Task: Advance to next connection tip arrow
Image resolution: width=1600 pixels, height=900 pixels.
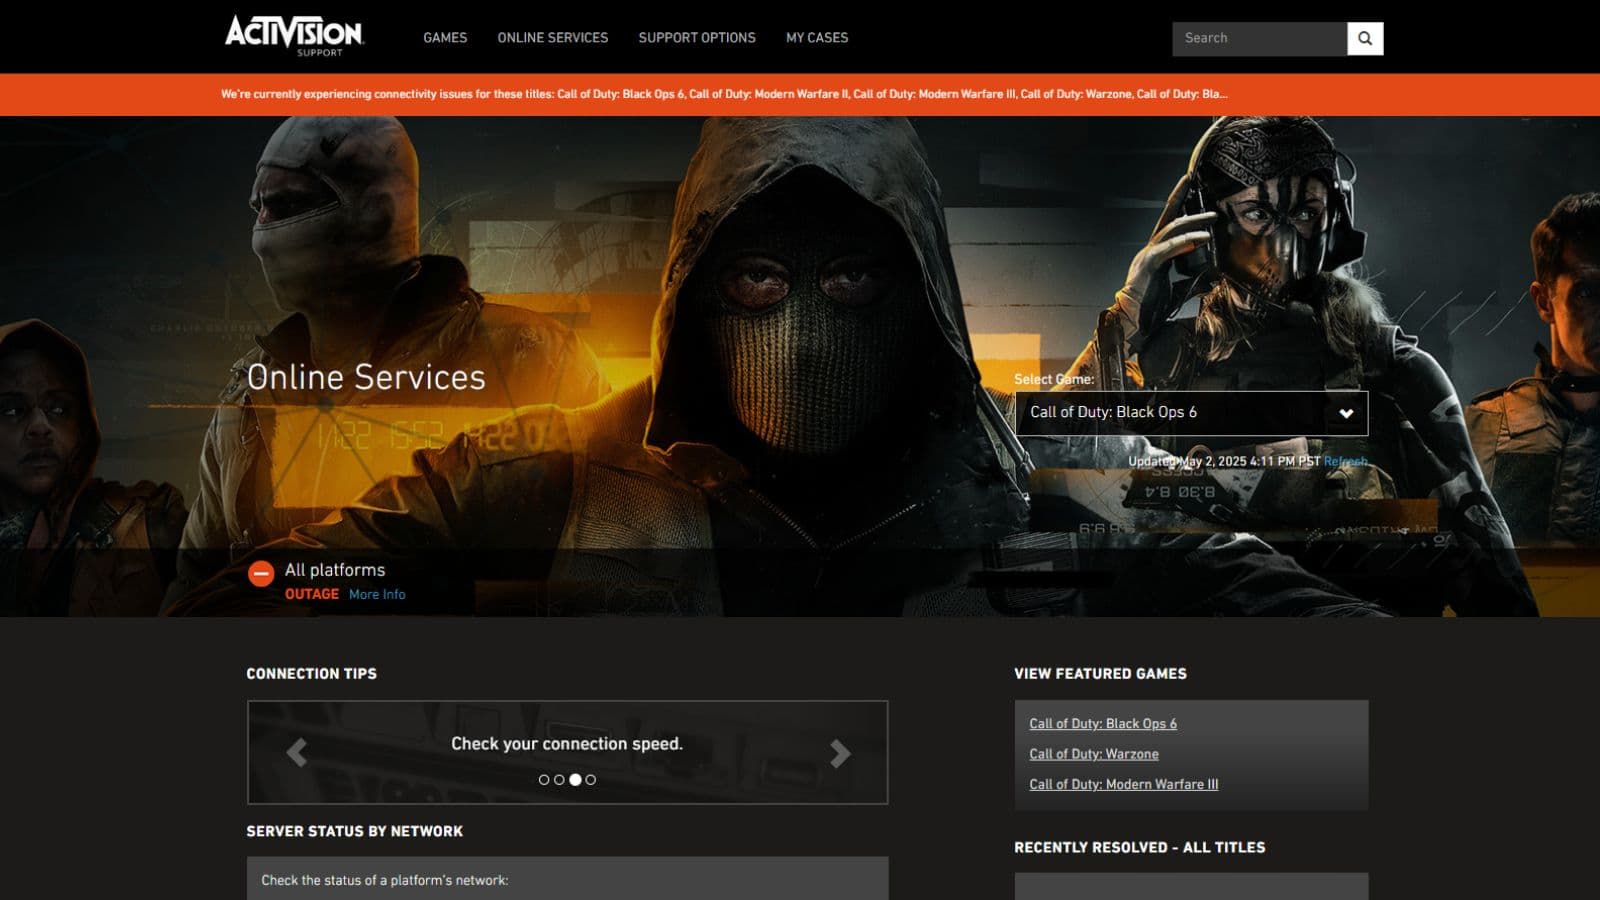Action: pyautogui.click(x=840, y=753)
